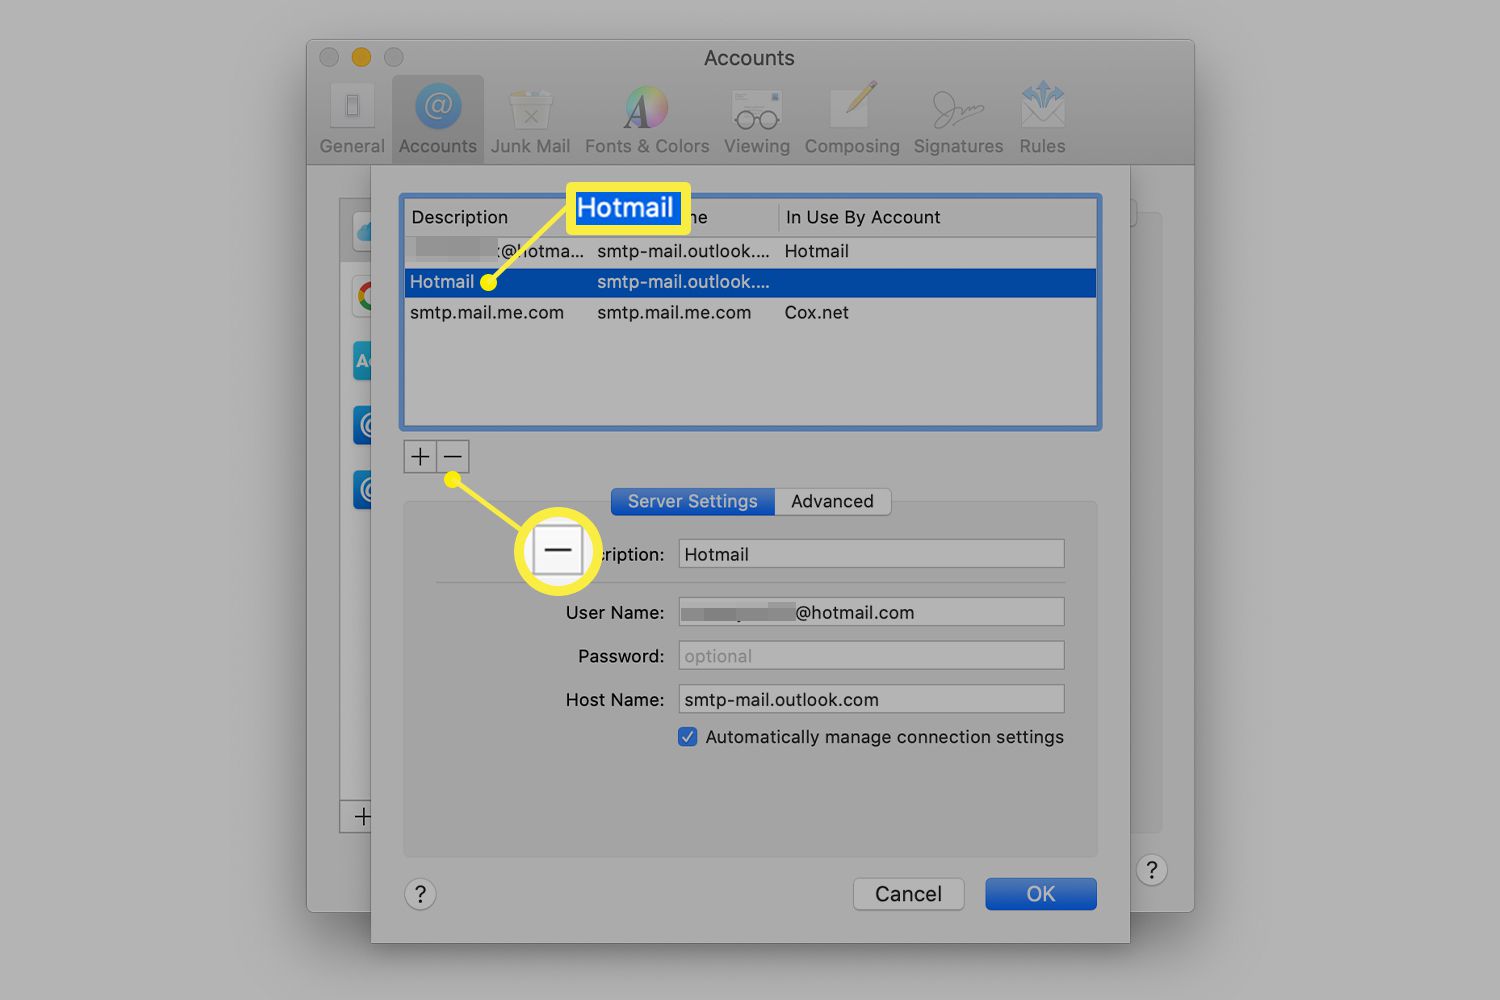Viewport: 1500px width, 1000px height.
Task: Edit the Description field containing Hotmail
Action: coord(871,554)
